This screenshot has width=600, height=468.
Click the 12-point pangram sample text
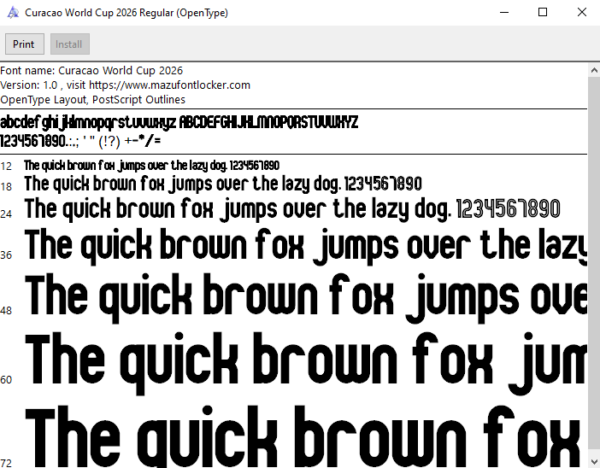[152, 166]
